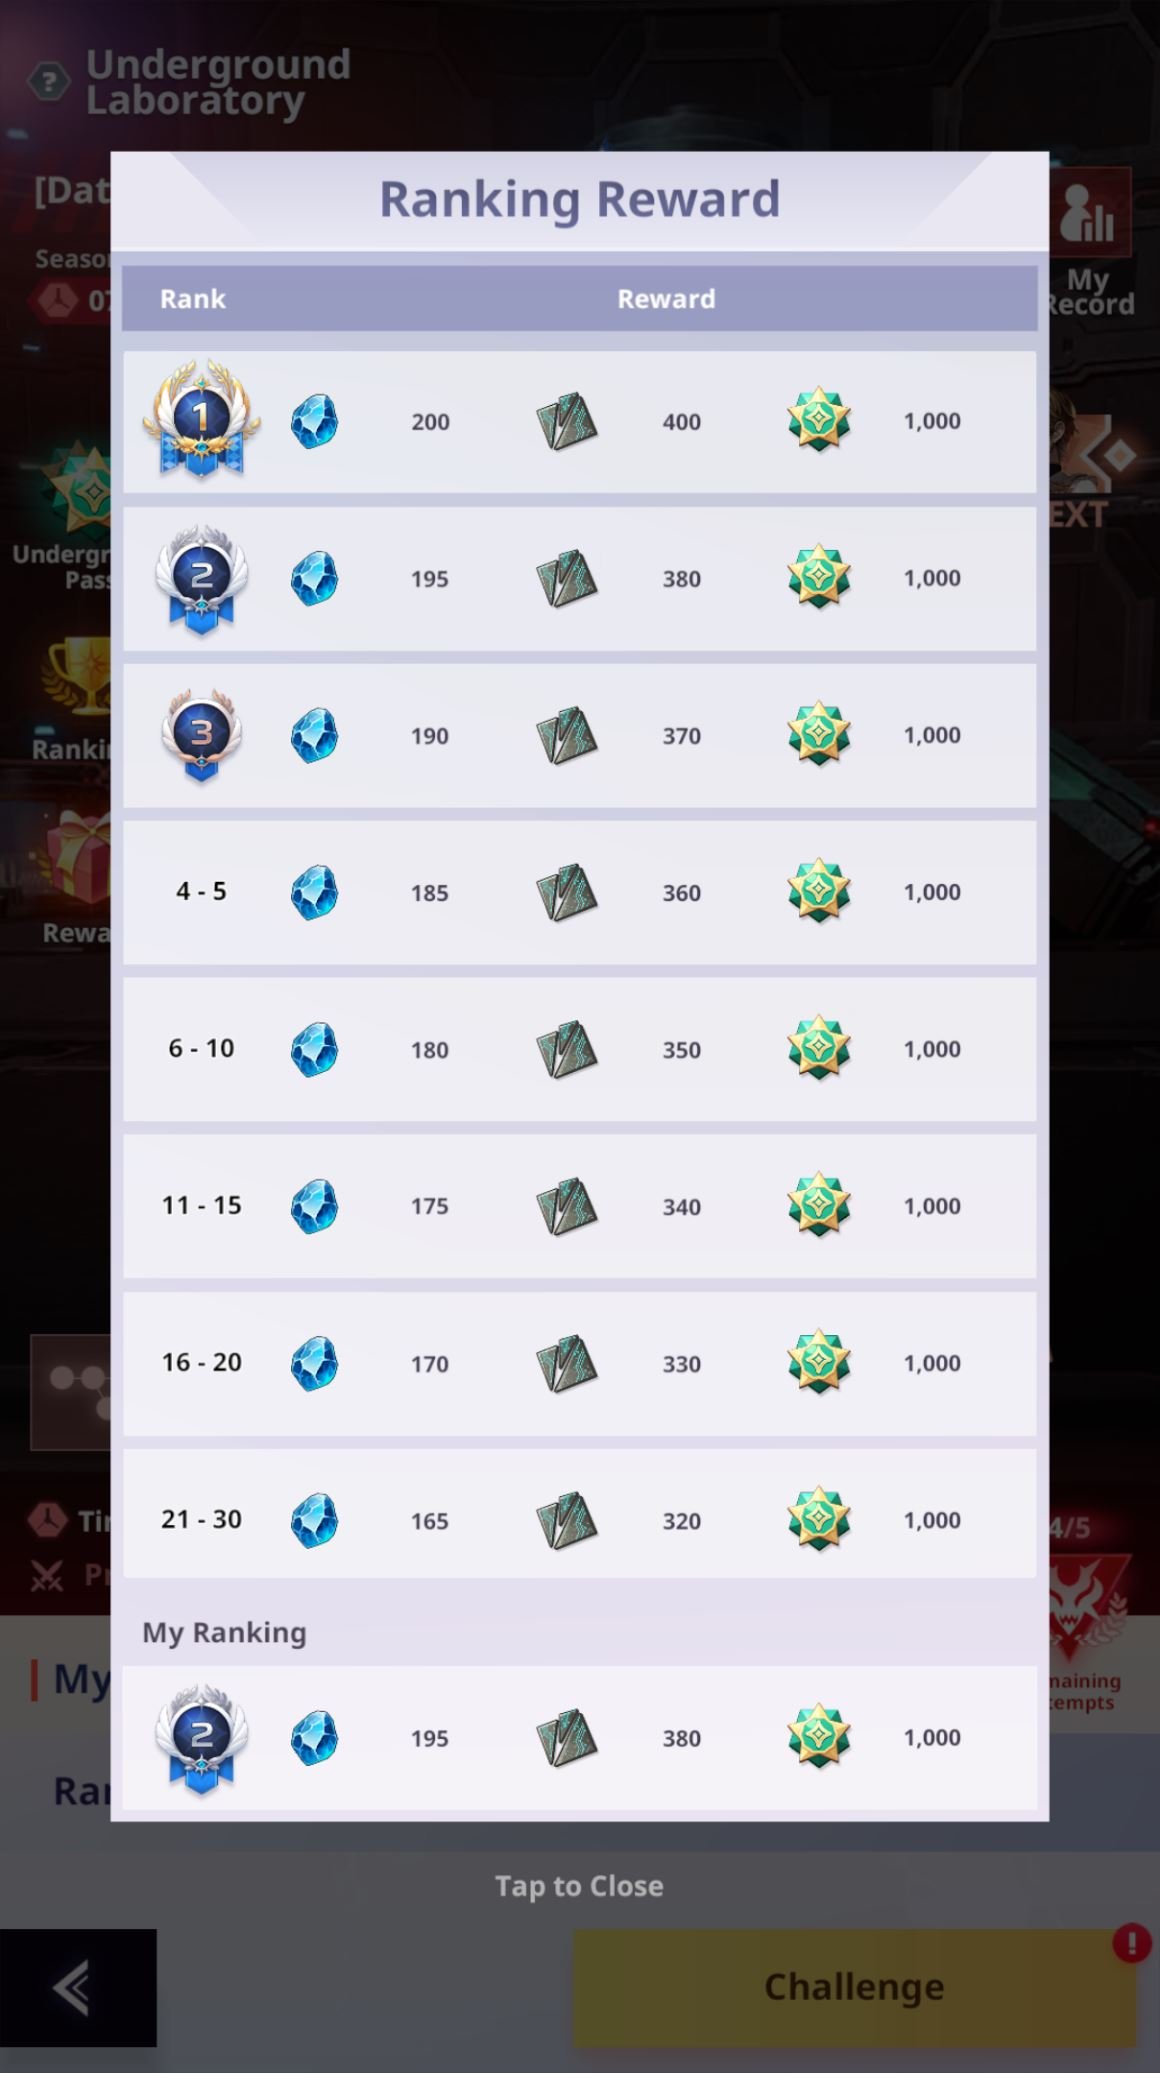Screen dimensions: 1160x2073
Task: Tap the question mark help icon
Action: (48, 82)
